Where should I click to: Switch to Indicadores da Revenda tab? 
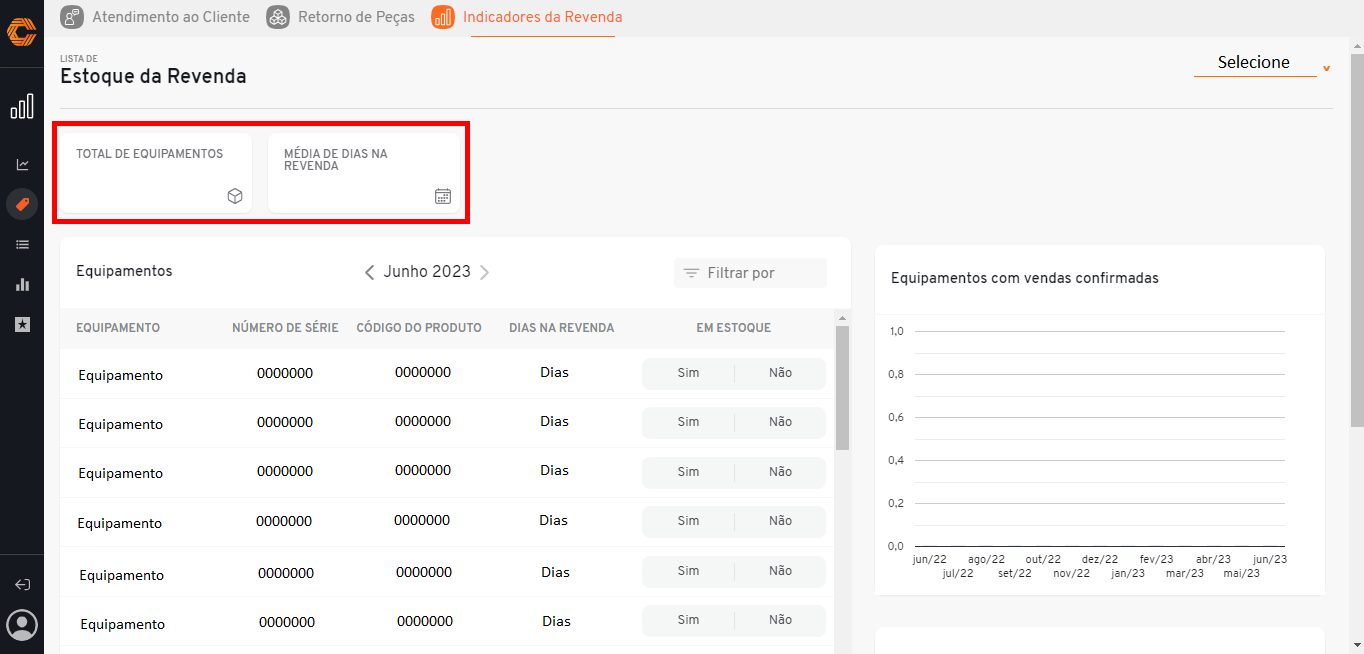(x=527, y=17)
